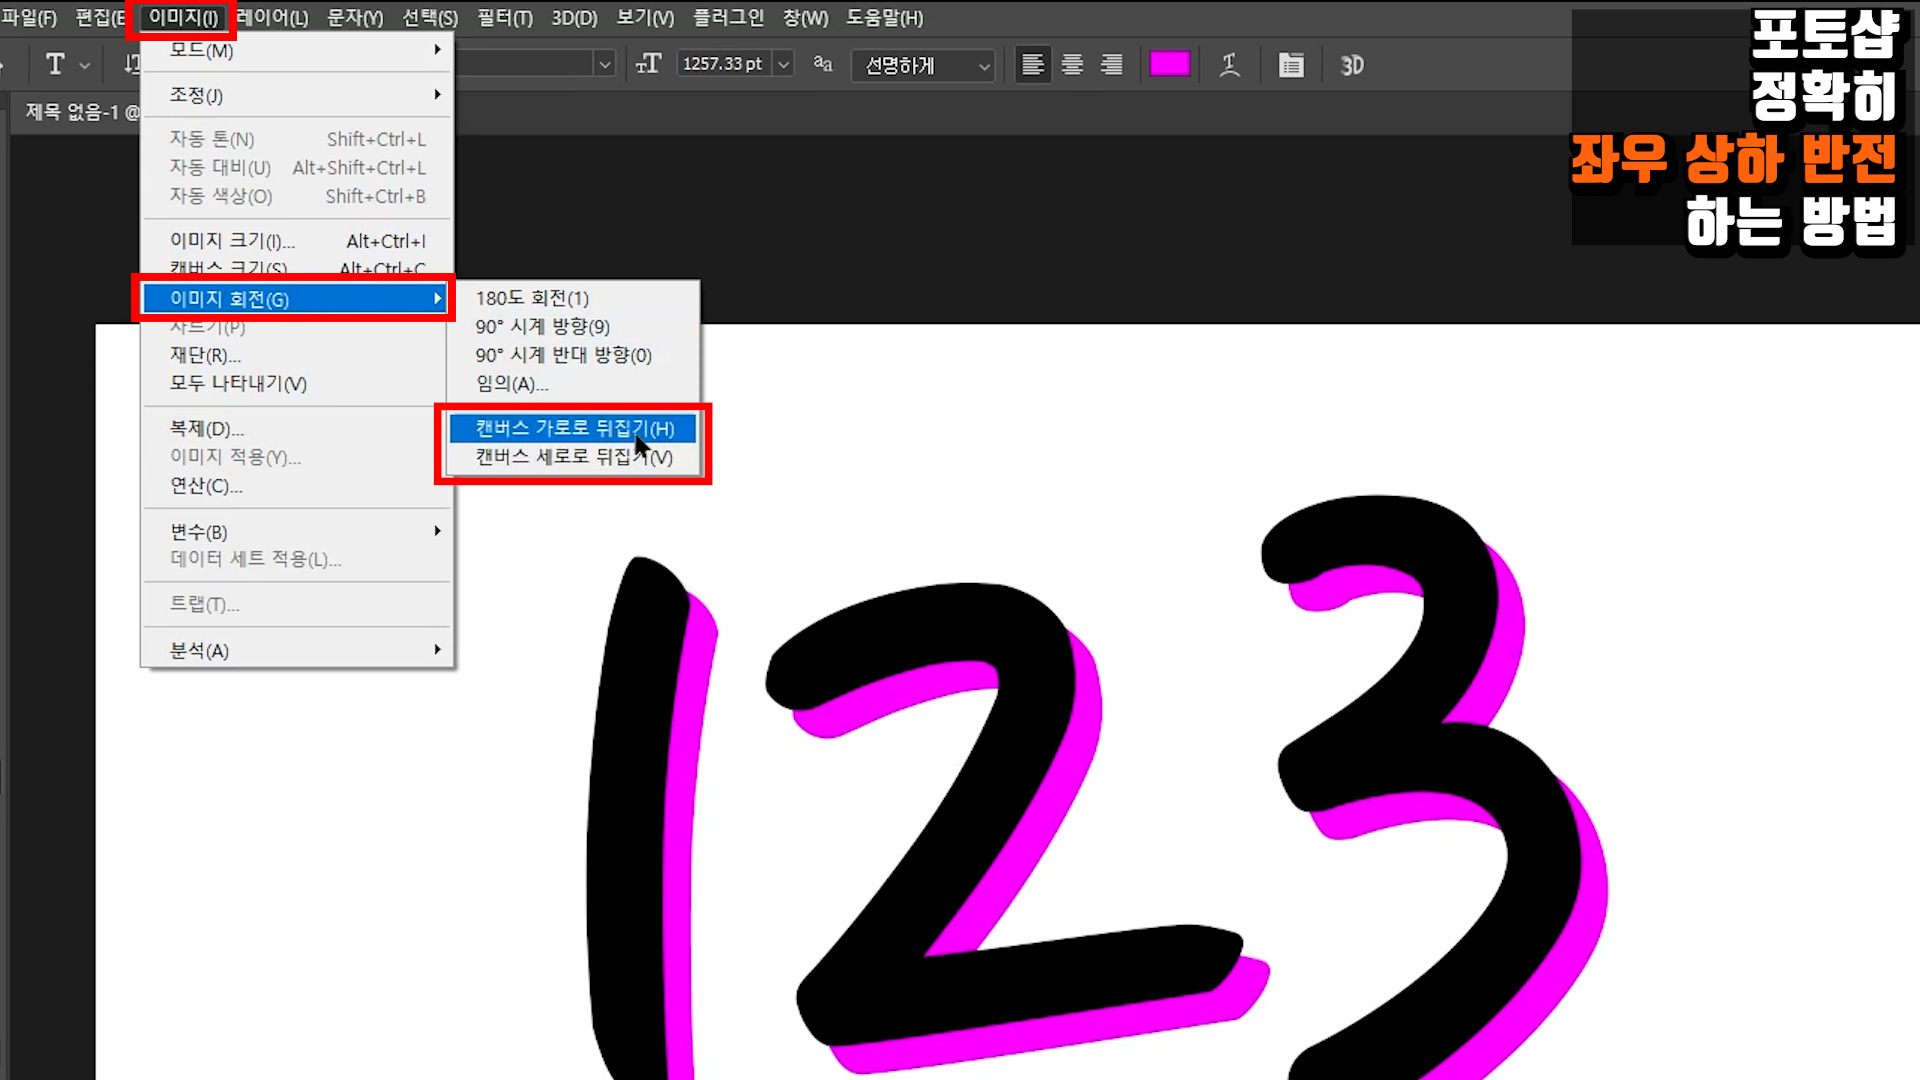The width and height of the screenshot is (1920, 1080).
Task: Click the 1257.33 pt font size field
Action: click(x=723, y=65)
